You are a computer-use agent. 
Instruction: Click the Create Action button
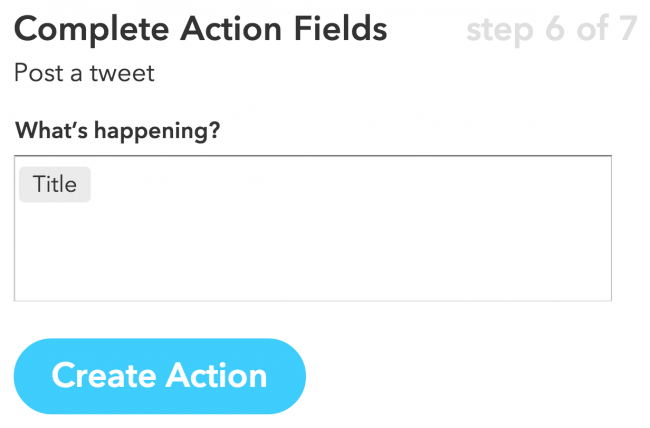pos(159,376)
